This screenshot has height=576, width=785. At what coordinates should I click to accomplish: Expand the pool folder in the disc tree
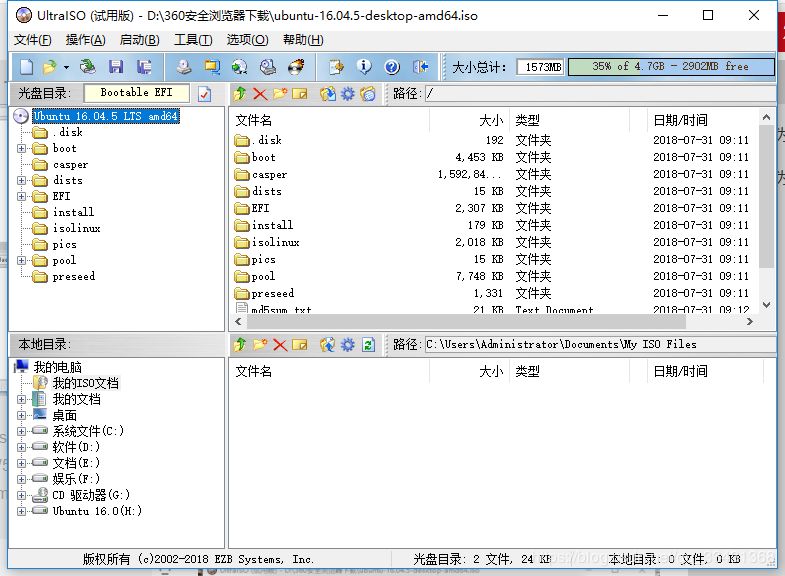coord(21,261)
